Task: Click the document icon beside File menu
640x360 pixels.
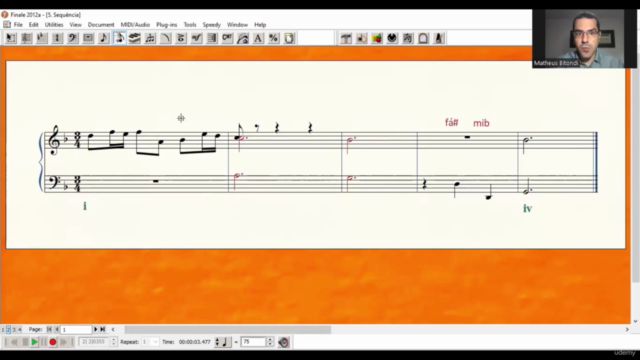Action: (x=7, y=24)
